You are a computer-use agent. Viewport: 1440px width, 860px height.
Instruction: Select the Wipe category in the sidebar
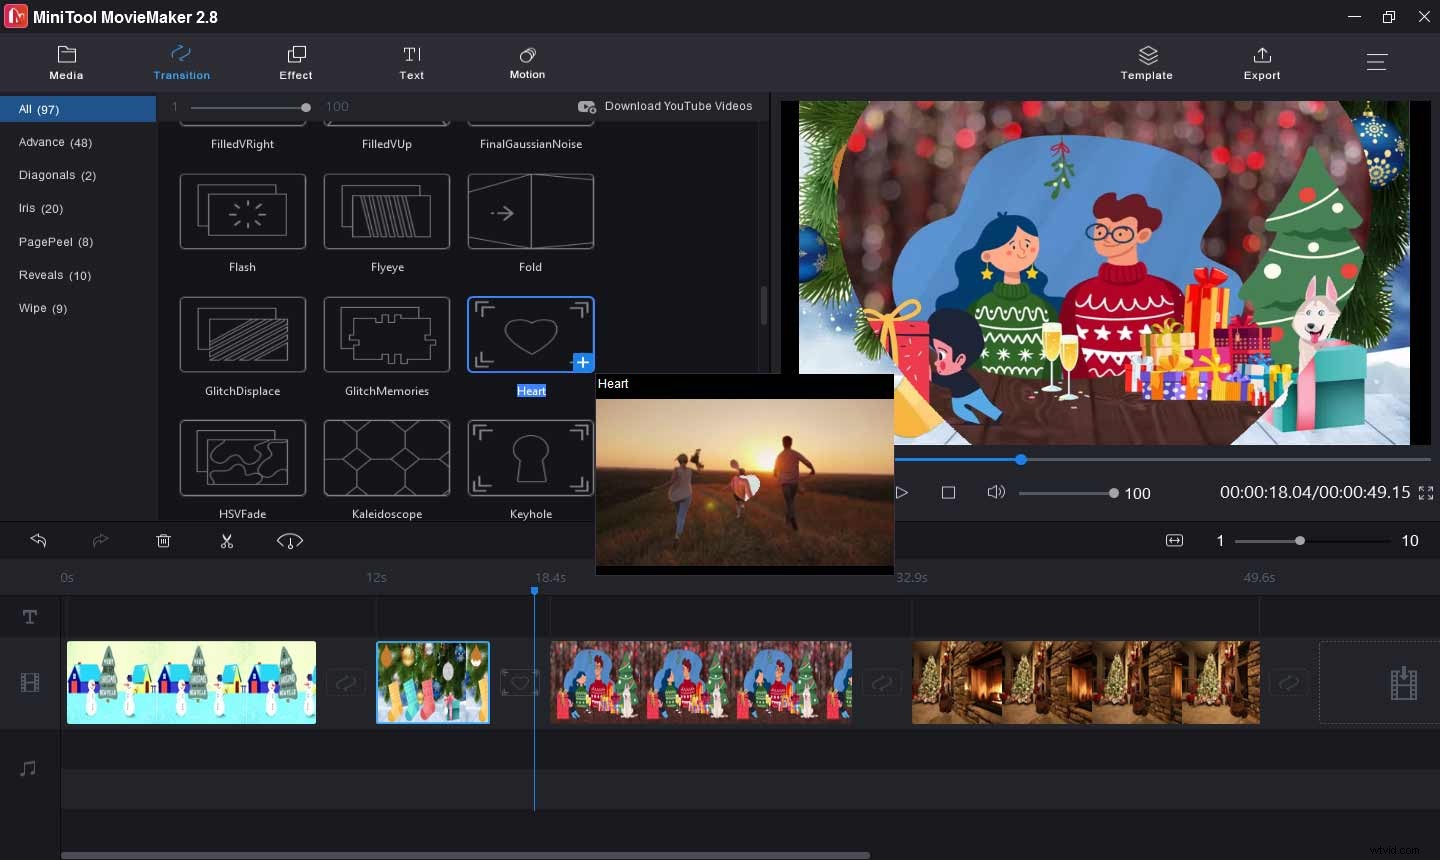(42, 308)
